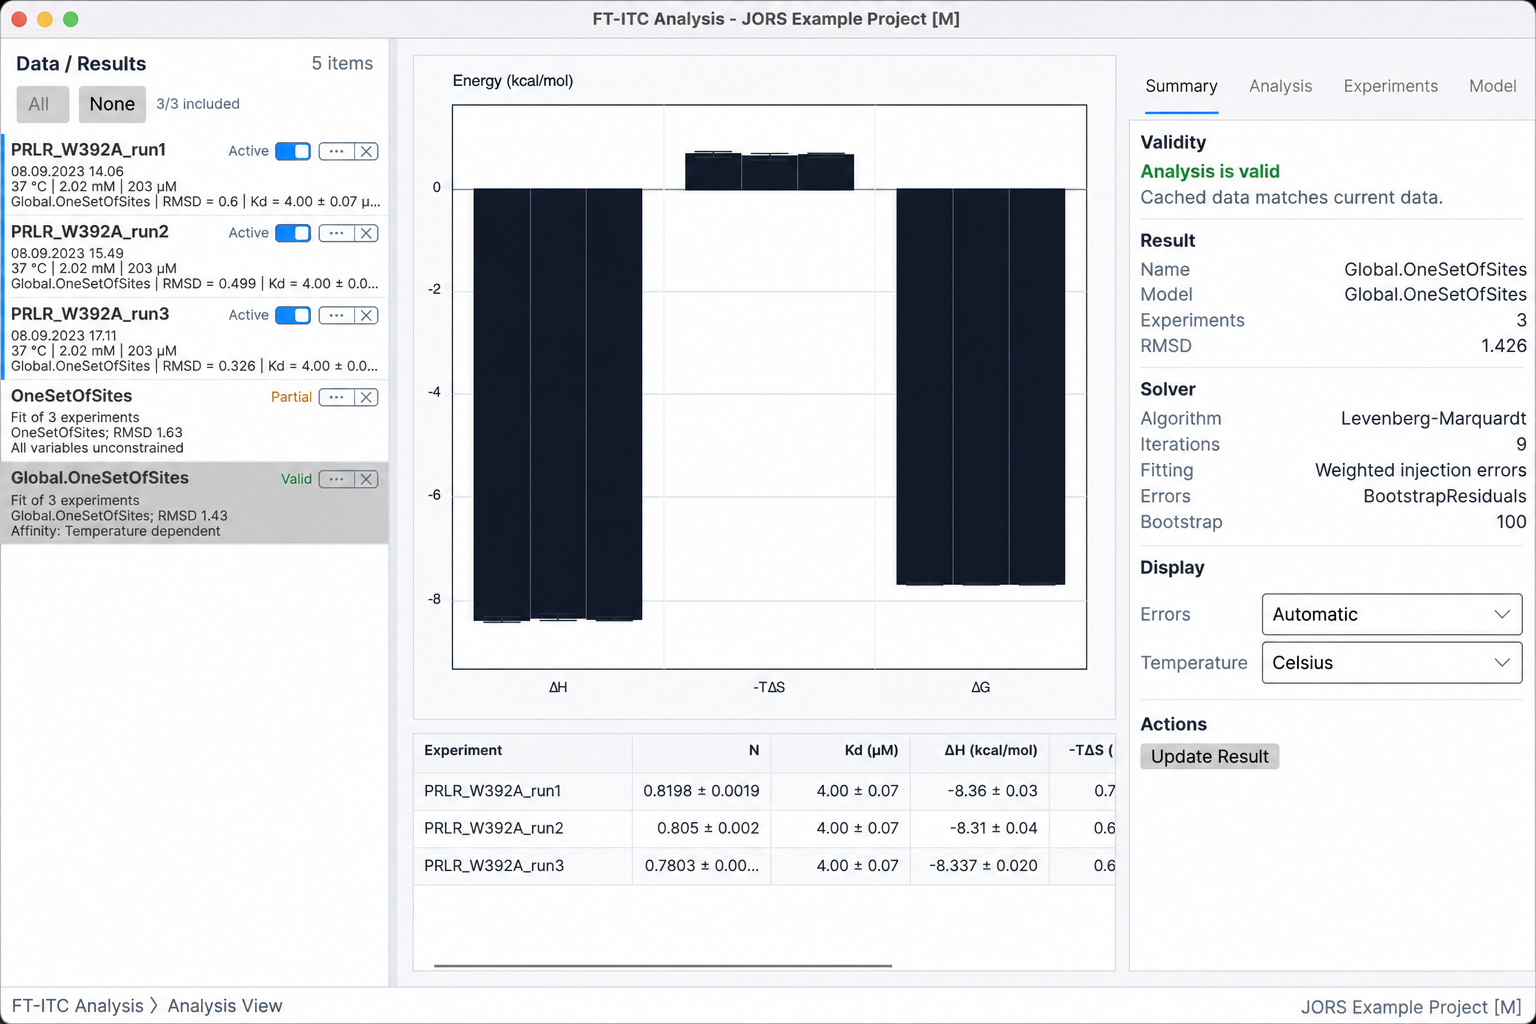The width and height of the screenshot is (1536, 1024).
Task: Click the ΔH bar group in chart
Action: click(x=558, y=405)
